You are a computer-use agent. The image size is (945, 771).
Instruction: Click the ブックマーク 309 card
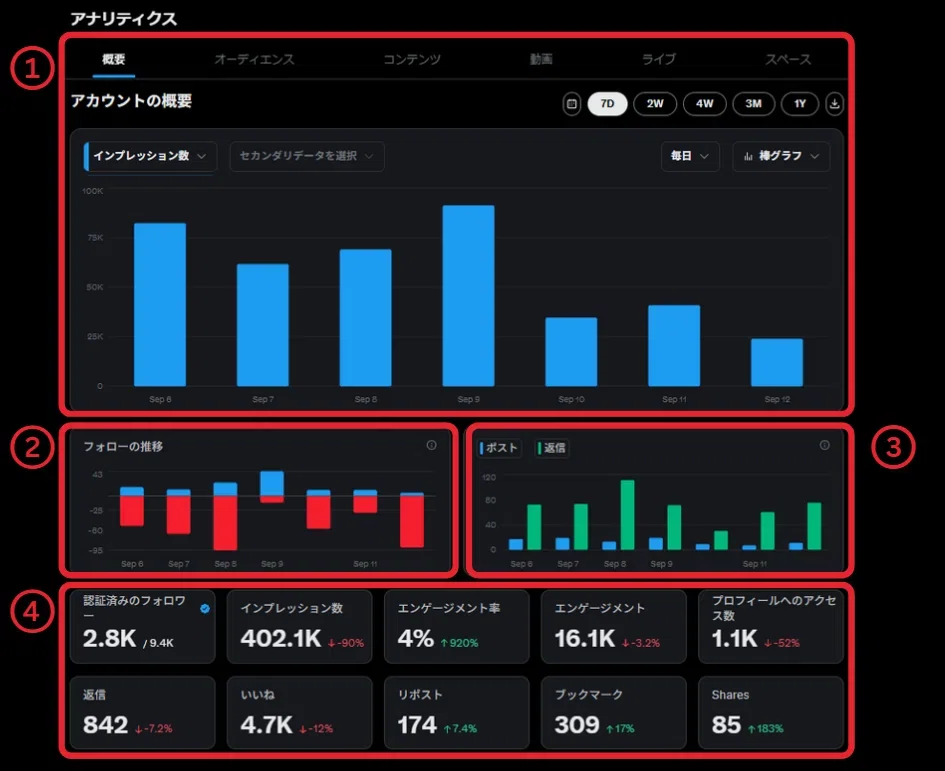click(x=614, y=713)
